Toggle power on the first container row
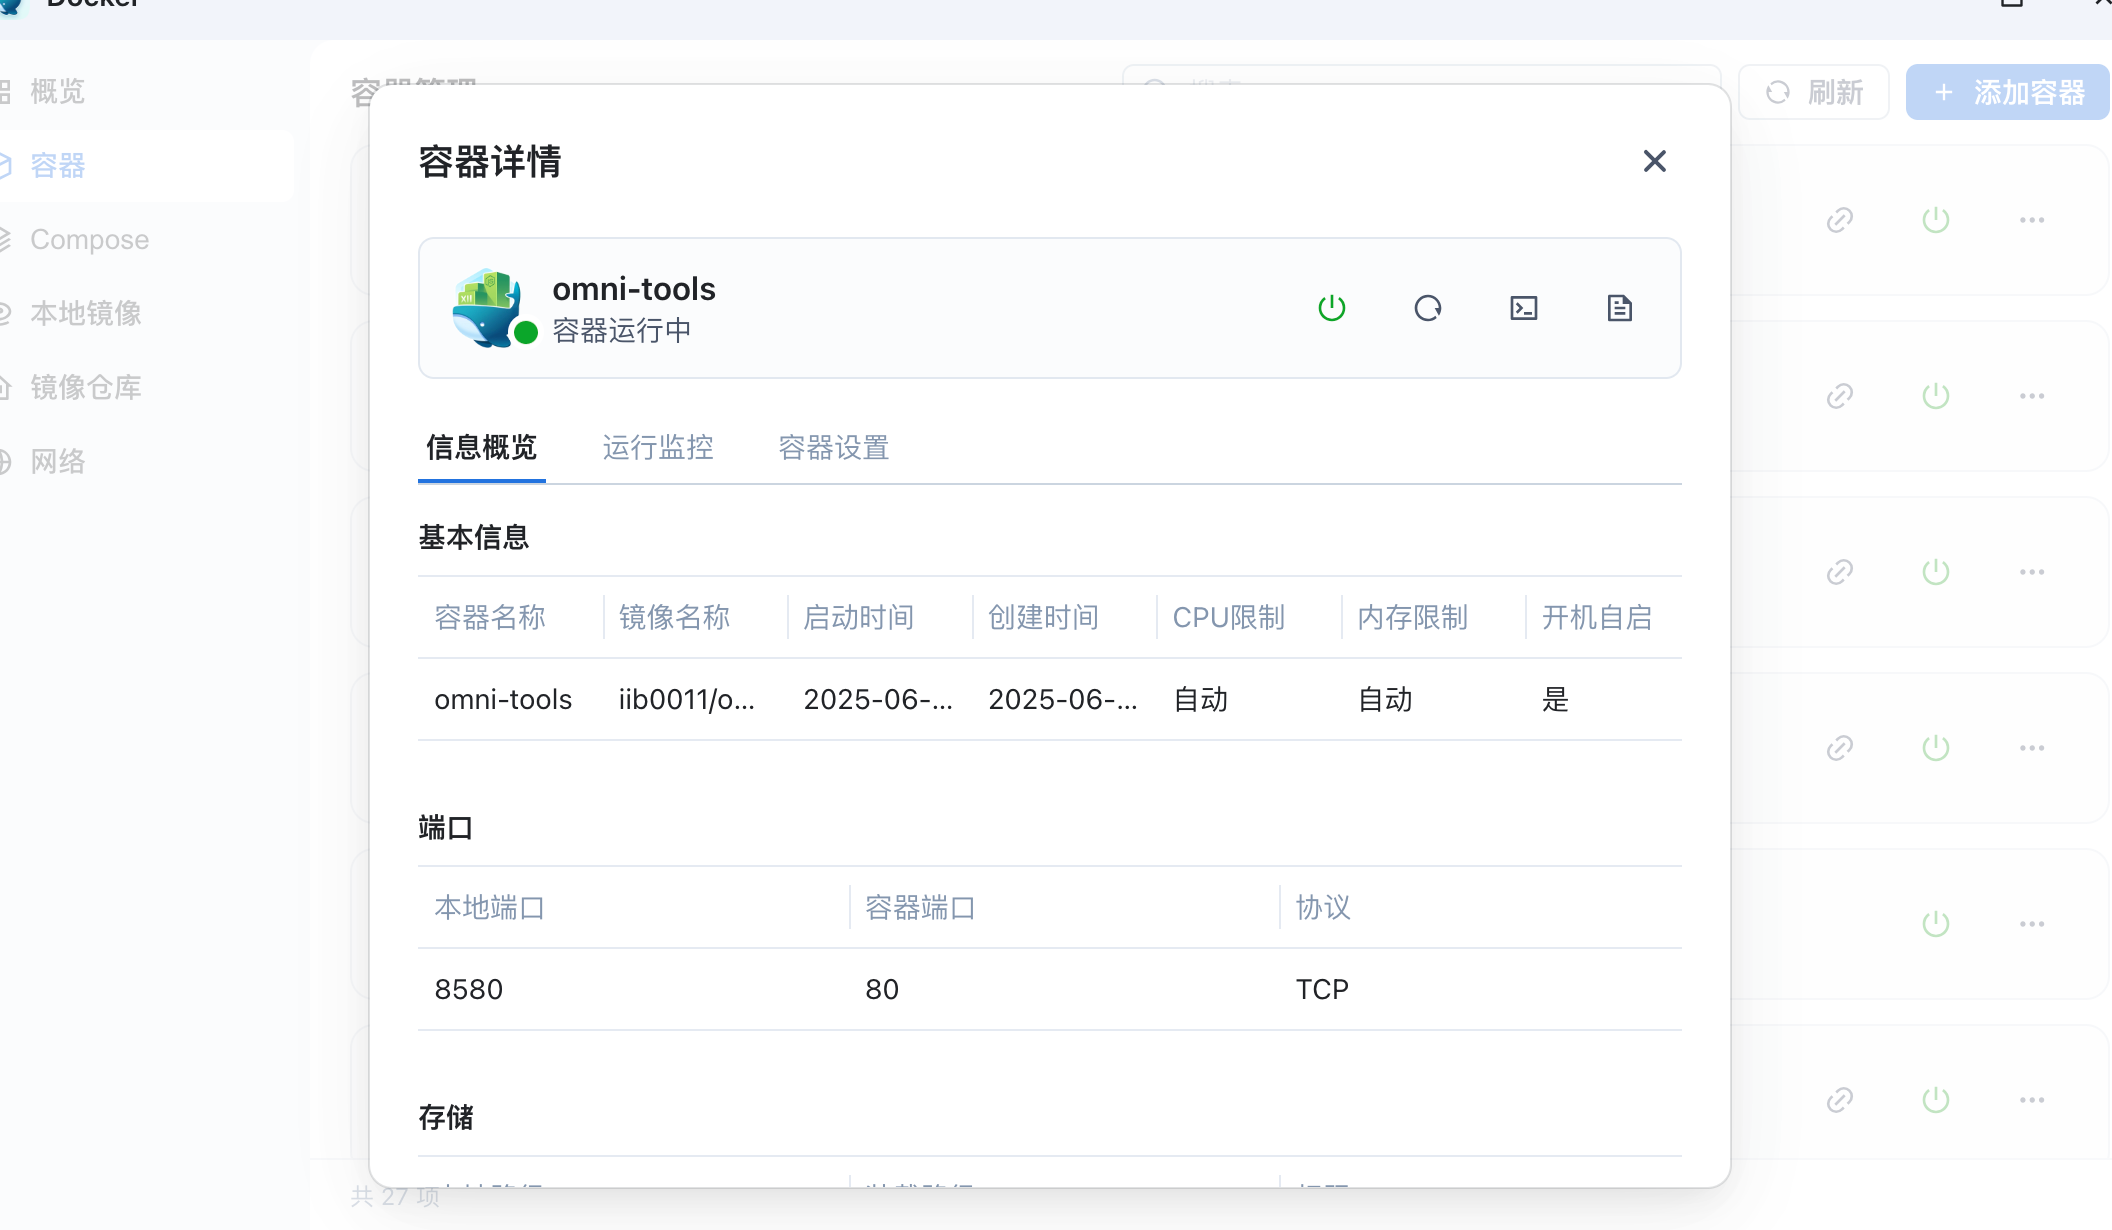Viewport: 2112px width, 1230px height. click(1935, 220)
